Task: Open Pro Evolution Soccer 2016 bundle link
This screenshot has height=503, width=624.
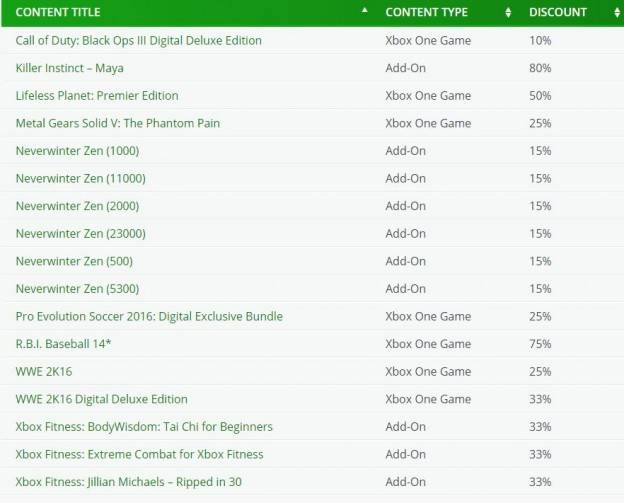Action: click(149, 316)
